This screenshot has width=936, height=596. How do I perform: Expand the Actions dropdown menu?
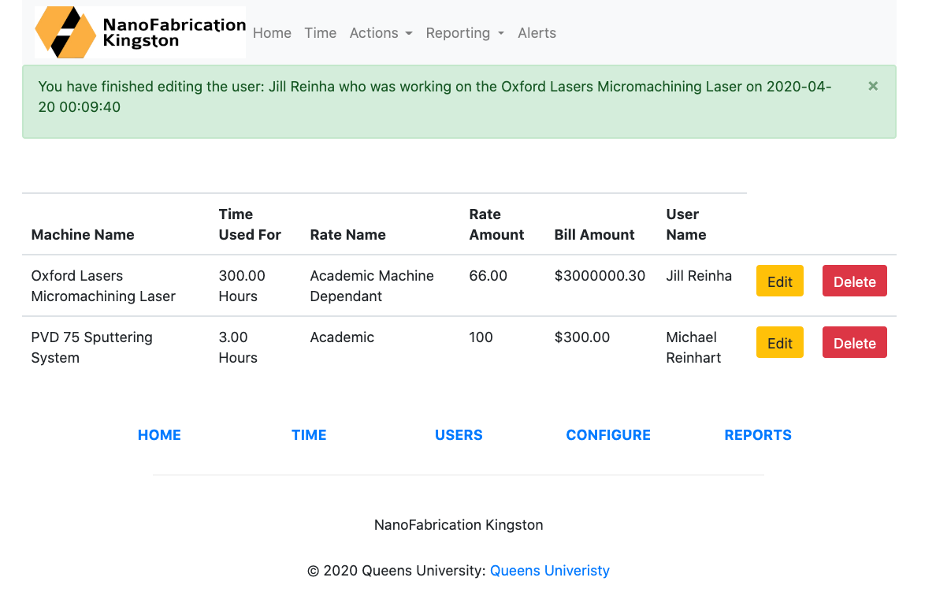pyautogui.click(x=380, y=33)
